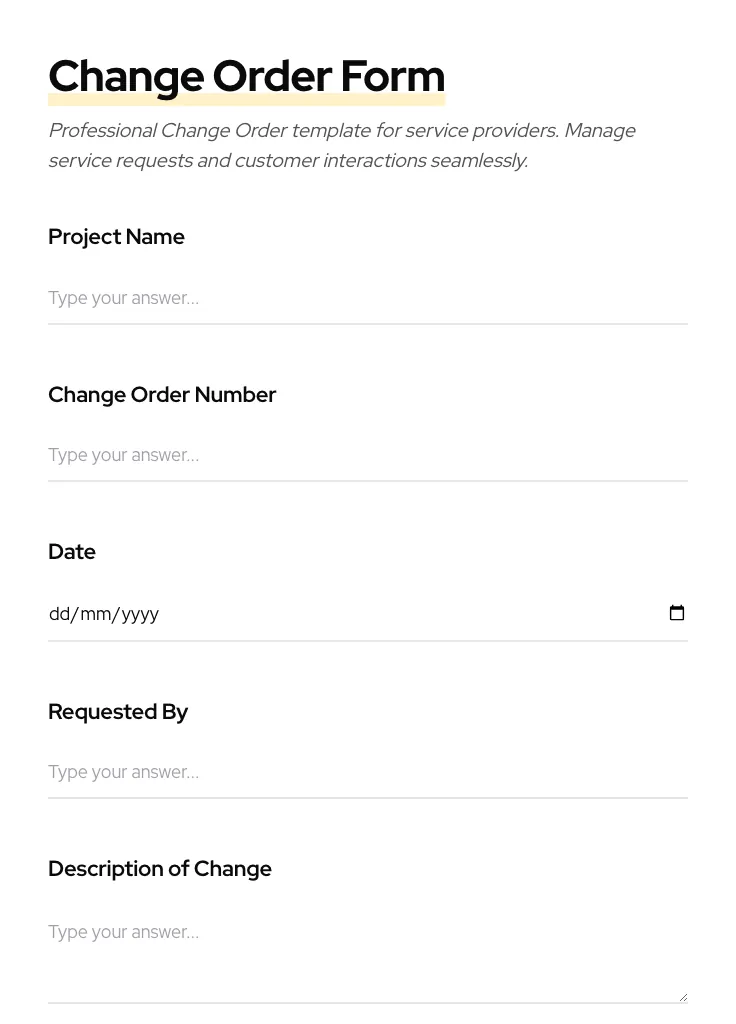Open the date picker calendar icon
This screenshot has height=1024, width=736.
pos(677,612)
